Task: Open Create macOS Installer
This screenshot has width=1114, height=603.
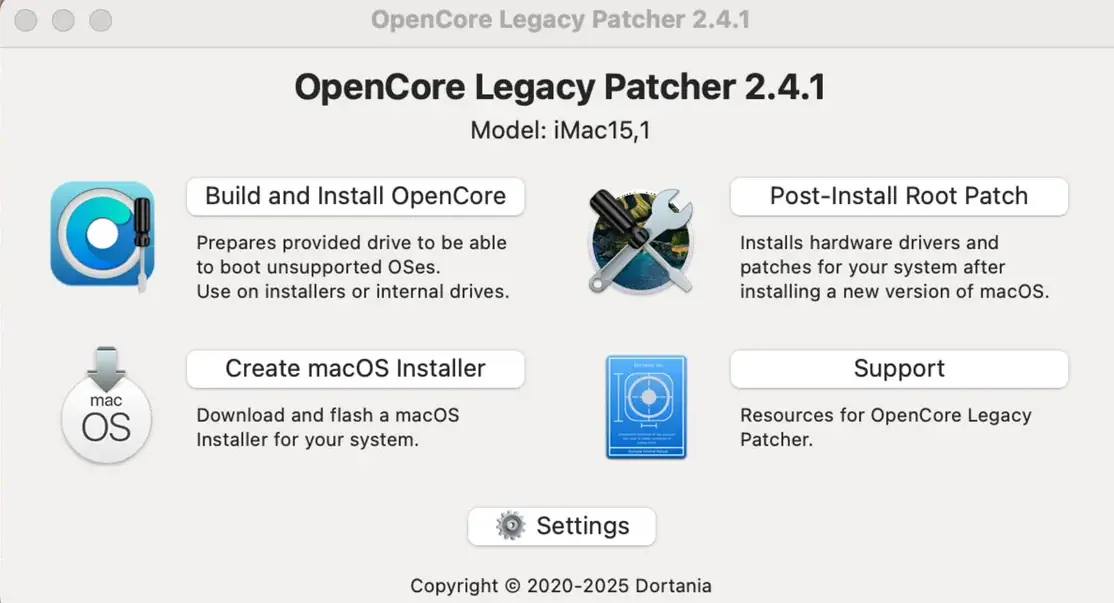Action: point(355,369)
